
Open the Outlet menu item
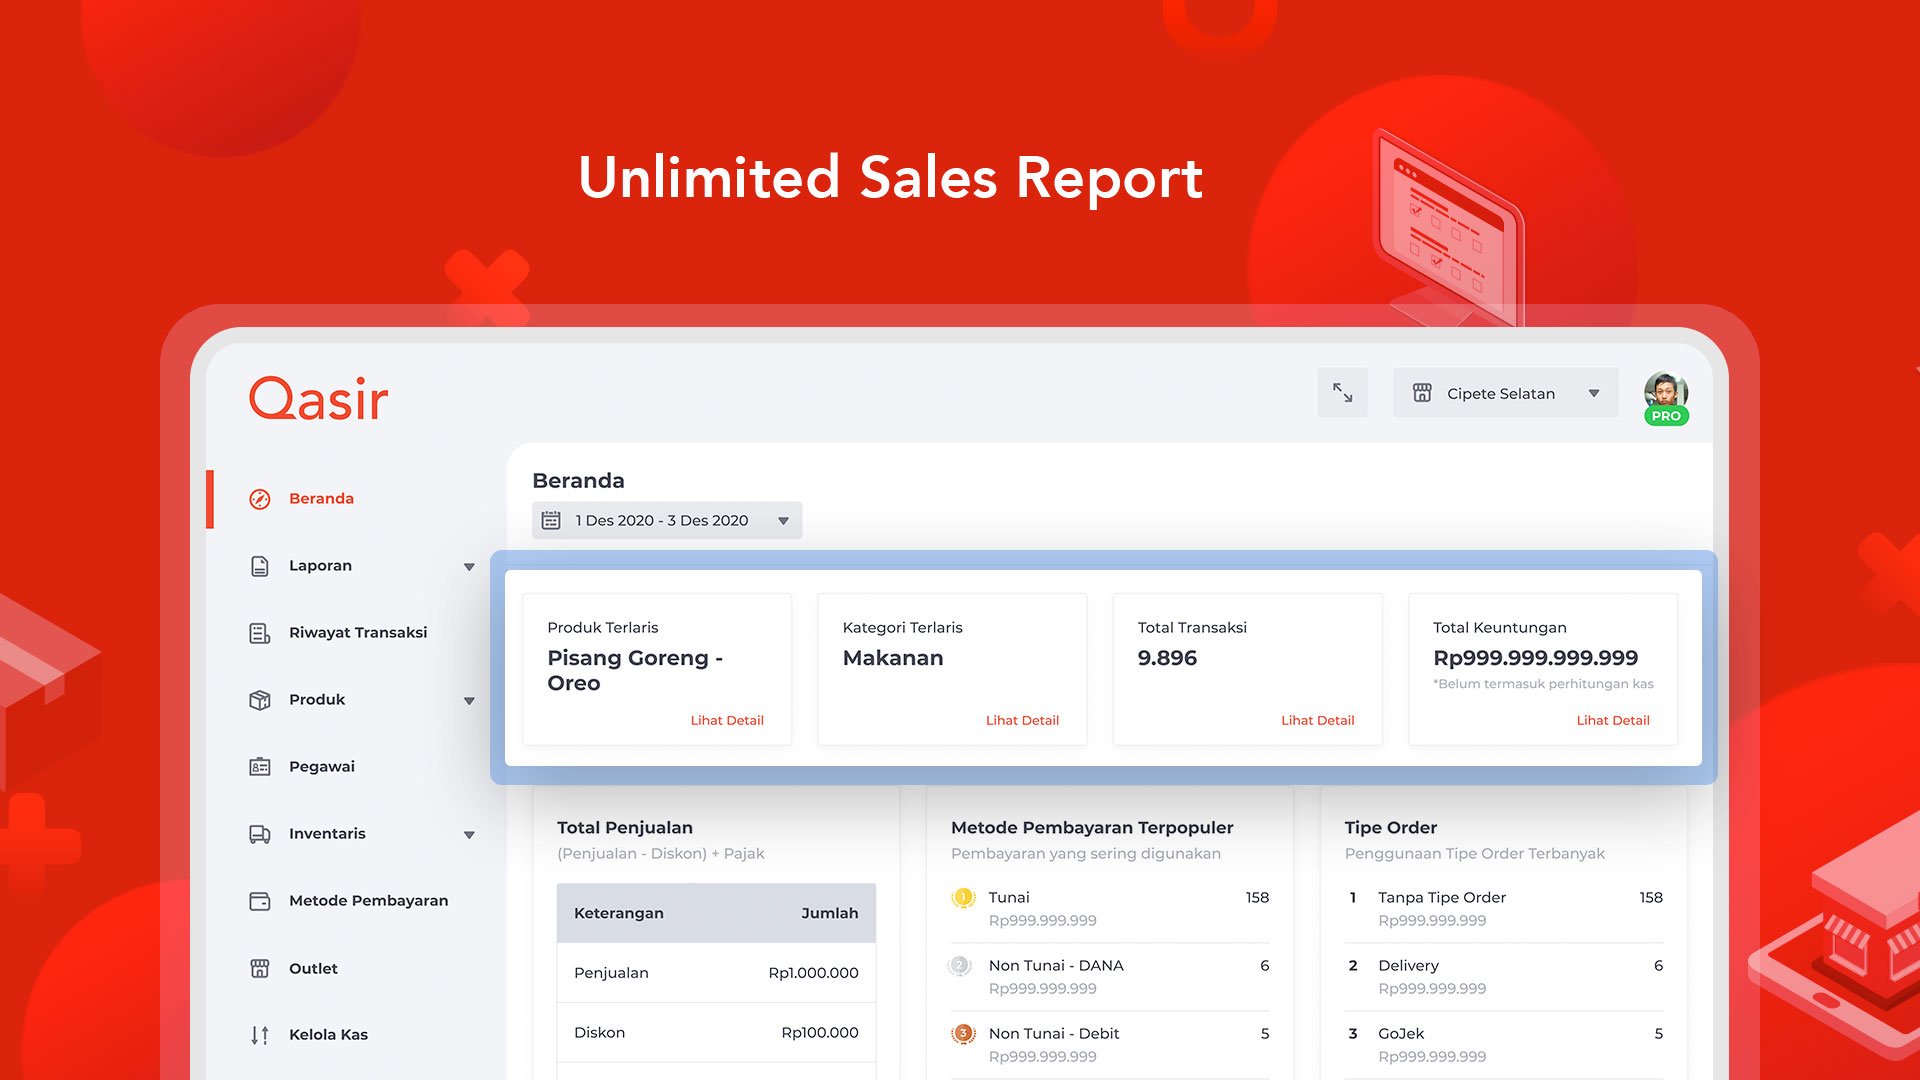313,968
